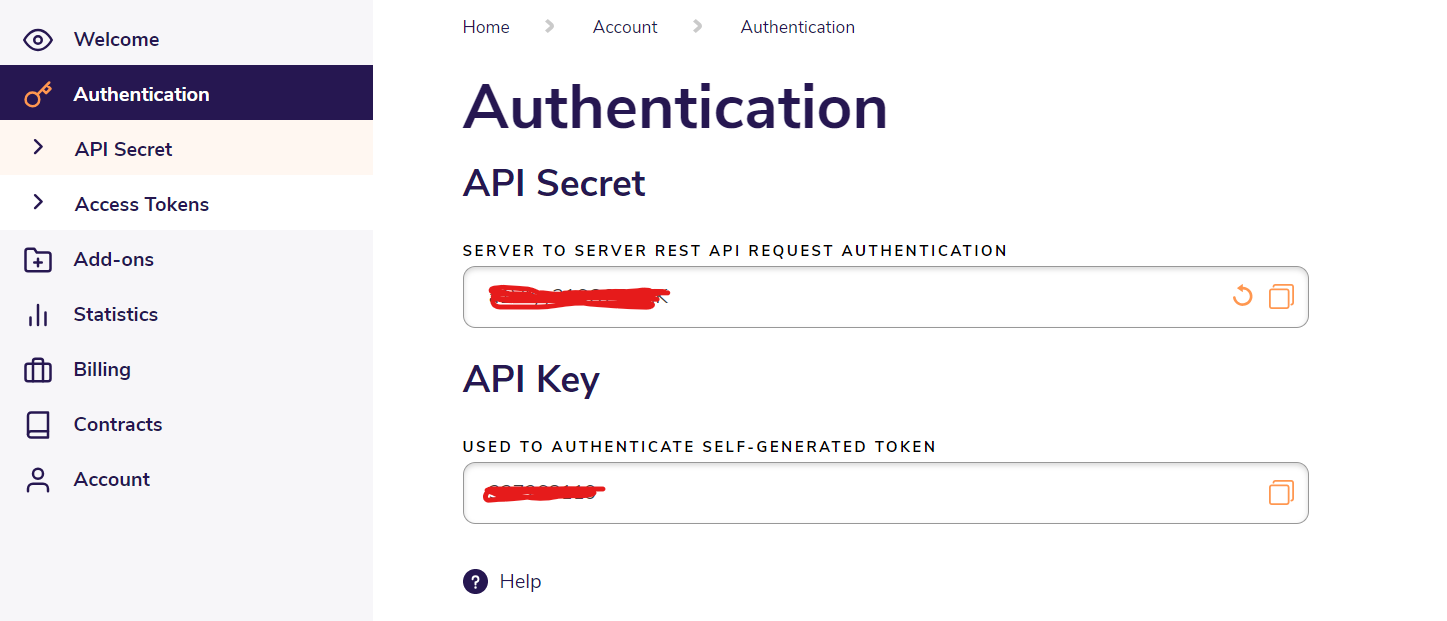This screenshot has height=621, width=1447.
Task: Click the Contracts book icon
Action: click(38, 425)
